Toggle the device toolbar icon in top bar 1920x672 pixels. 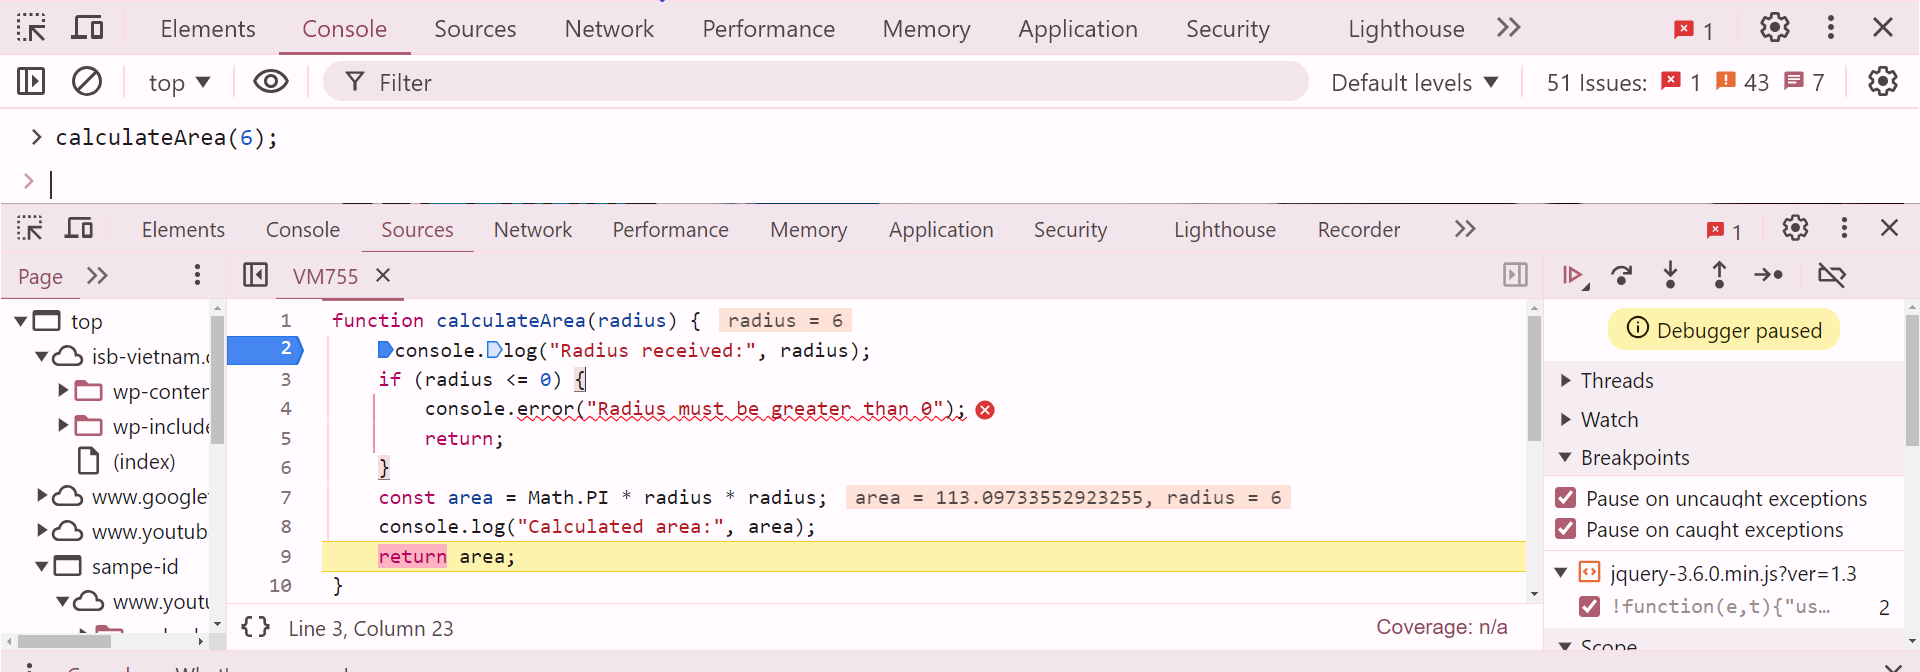point(87,28)
